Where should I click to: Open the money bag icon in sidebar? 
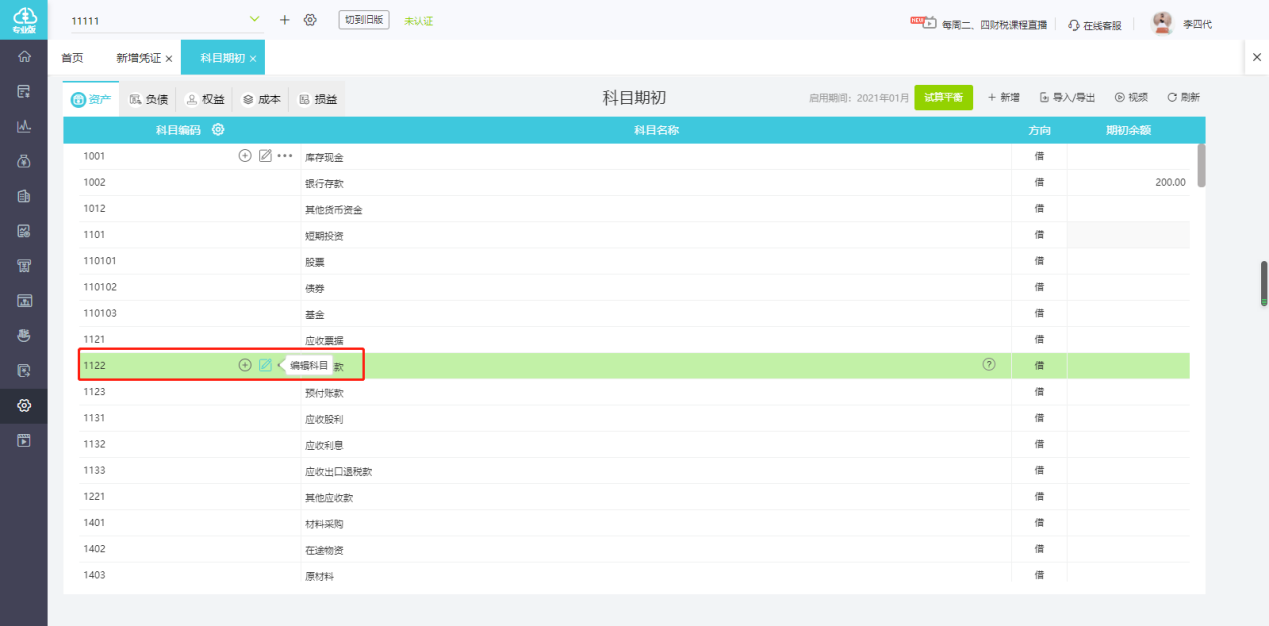(x=24, y=161)
